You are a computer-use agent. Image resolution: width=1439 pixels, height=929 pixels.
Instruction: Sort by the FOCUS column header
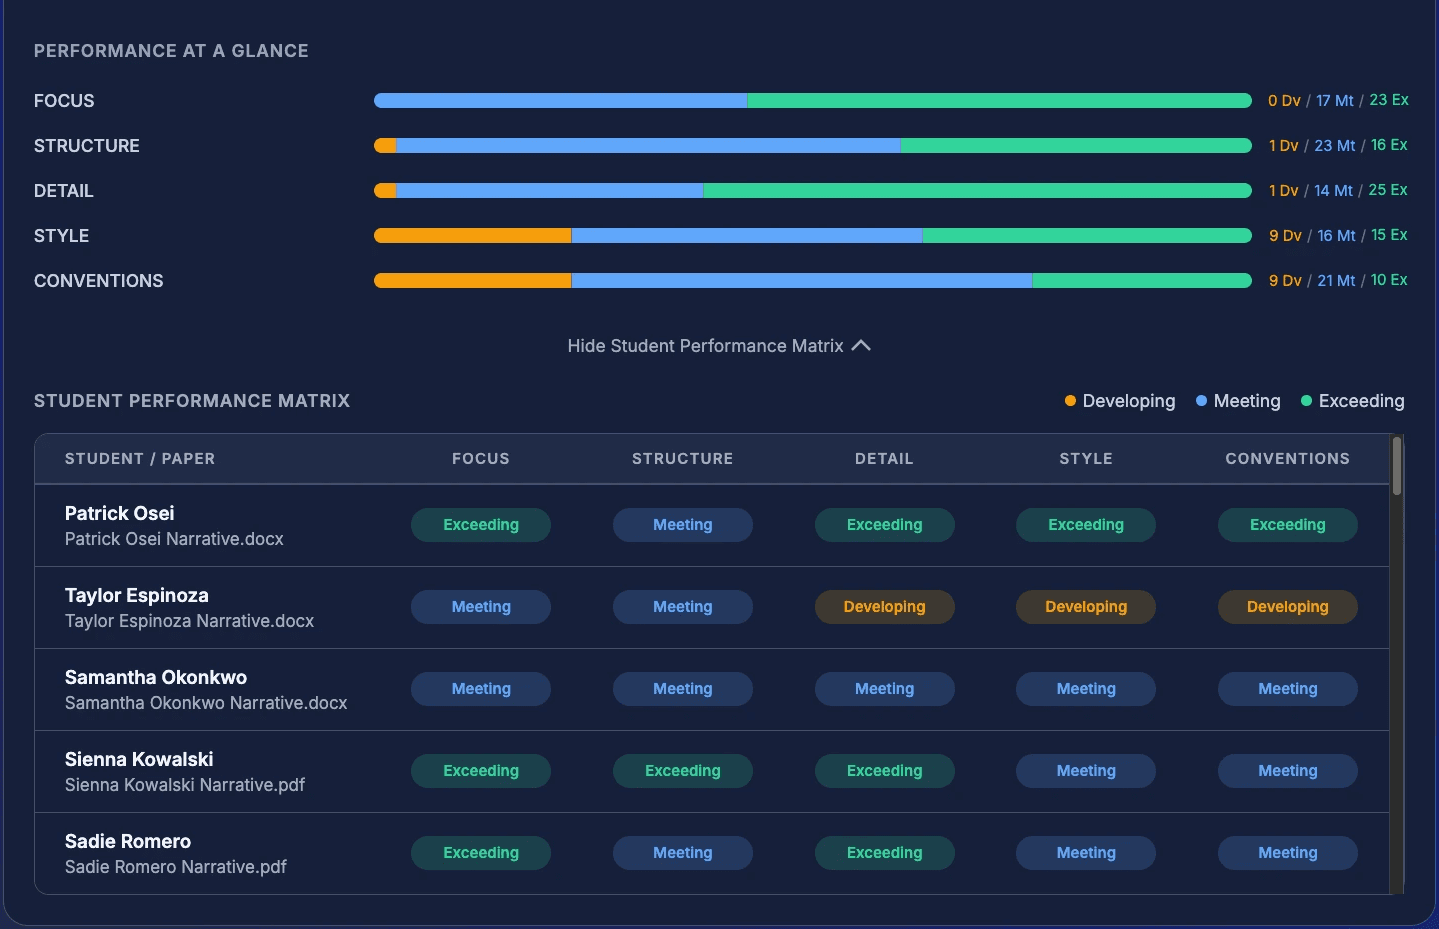coord(481,459)
